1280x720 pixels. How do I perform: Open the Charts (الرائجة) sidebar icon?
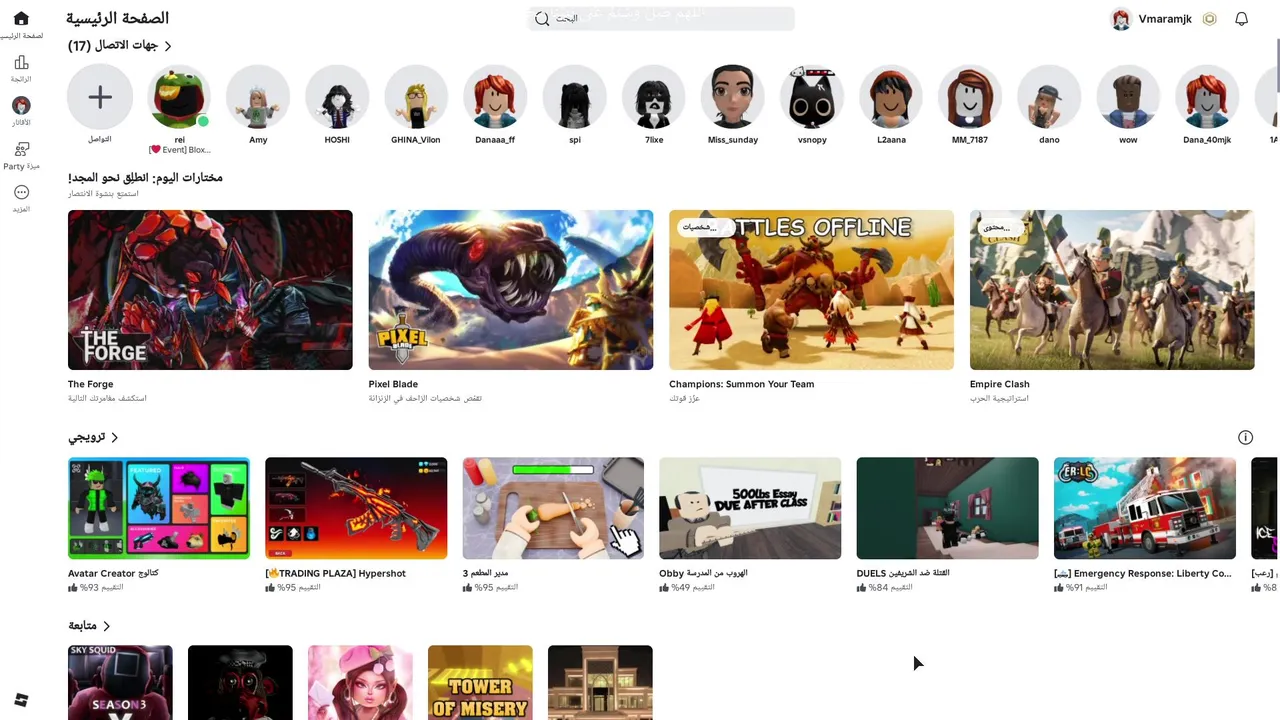click(x=21, y=63)
